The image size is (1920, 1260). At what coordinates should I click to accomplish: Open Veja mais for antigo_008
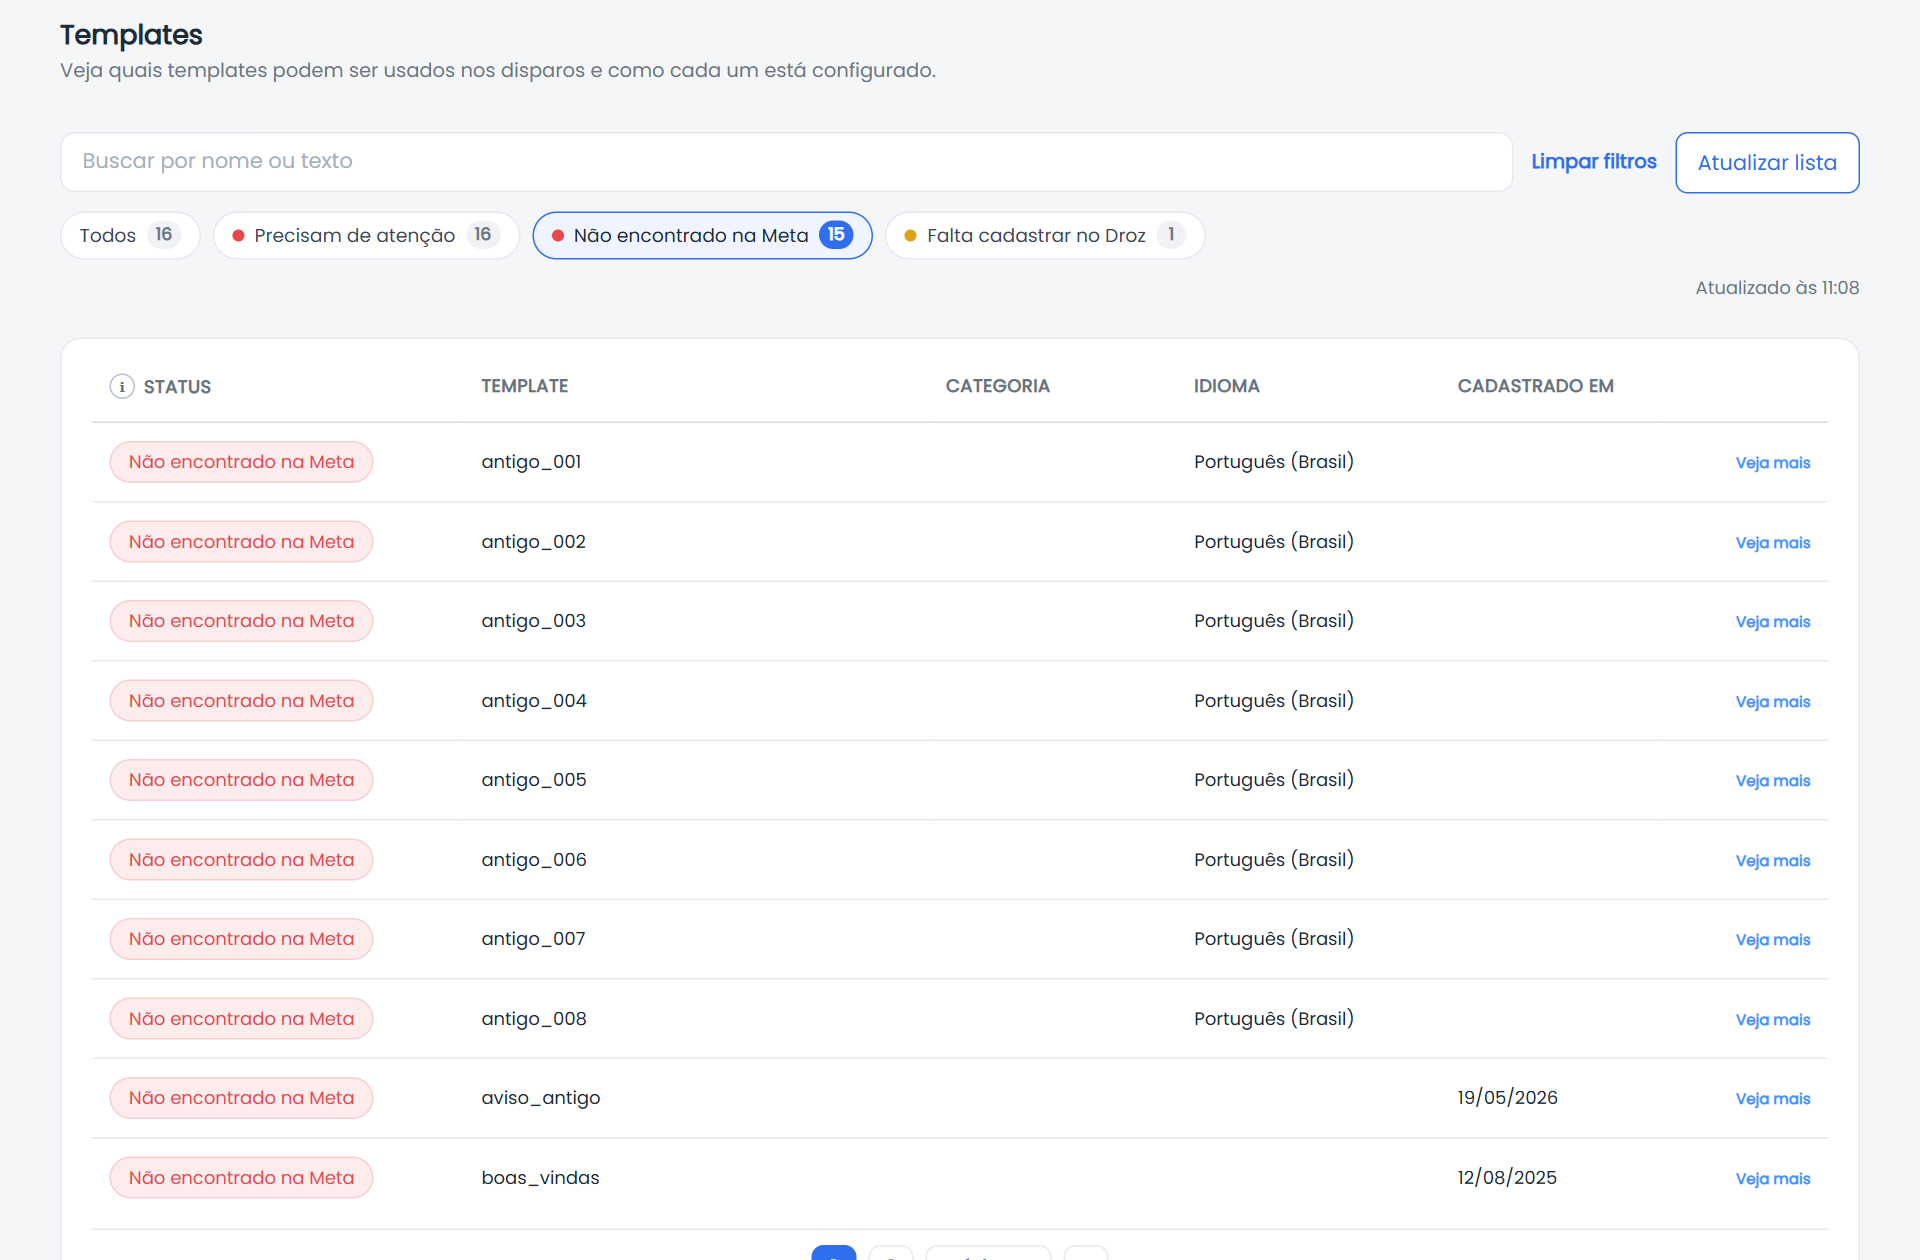click(1773, 1020)
